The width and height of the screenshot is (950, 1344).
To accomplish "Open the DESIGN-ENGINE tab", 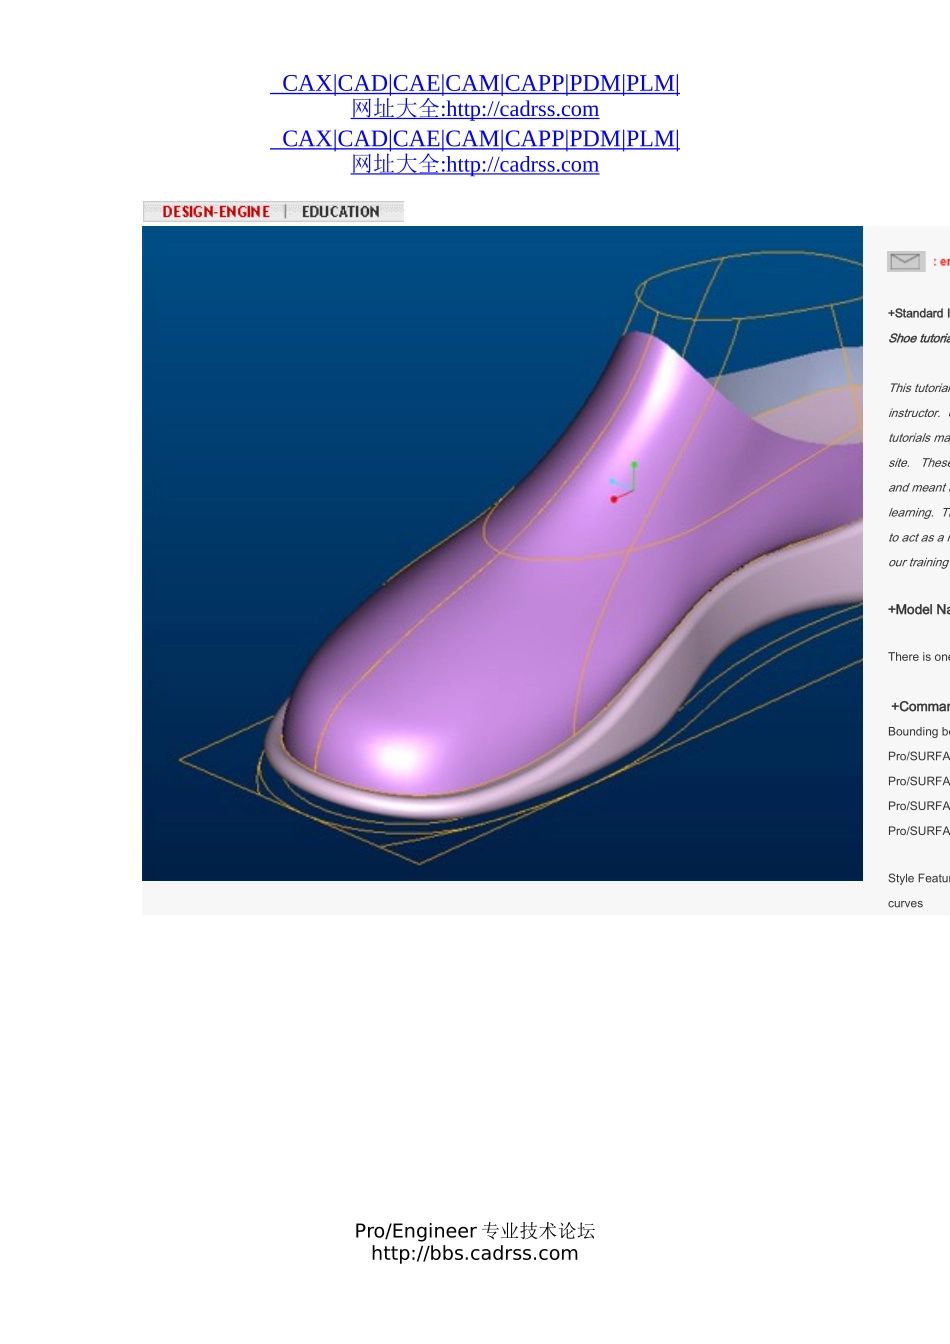I will (216, 212).
